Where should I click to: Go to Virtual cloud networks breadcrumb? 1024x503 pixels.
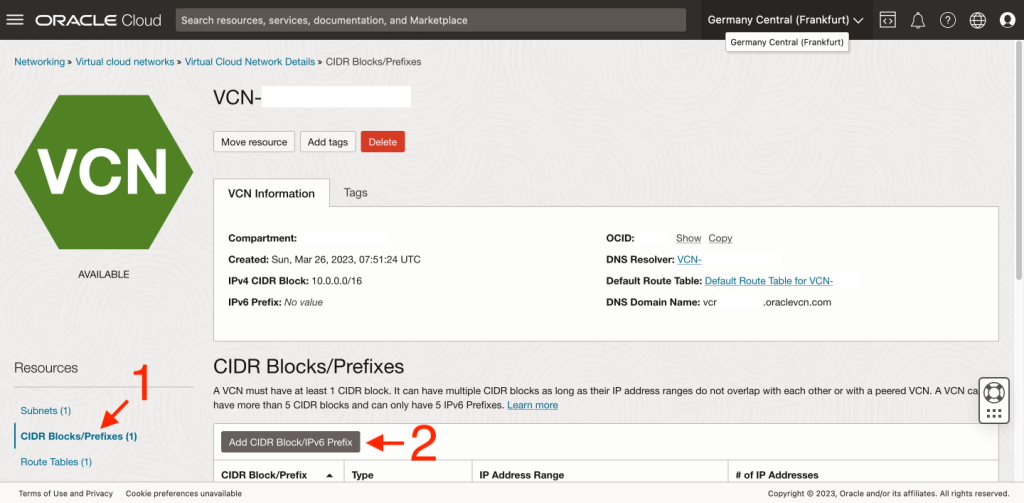pos(125,62)
